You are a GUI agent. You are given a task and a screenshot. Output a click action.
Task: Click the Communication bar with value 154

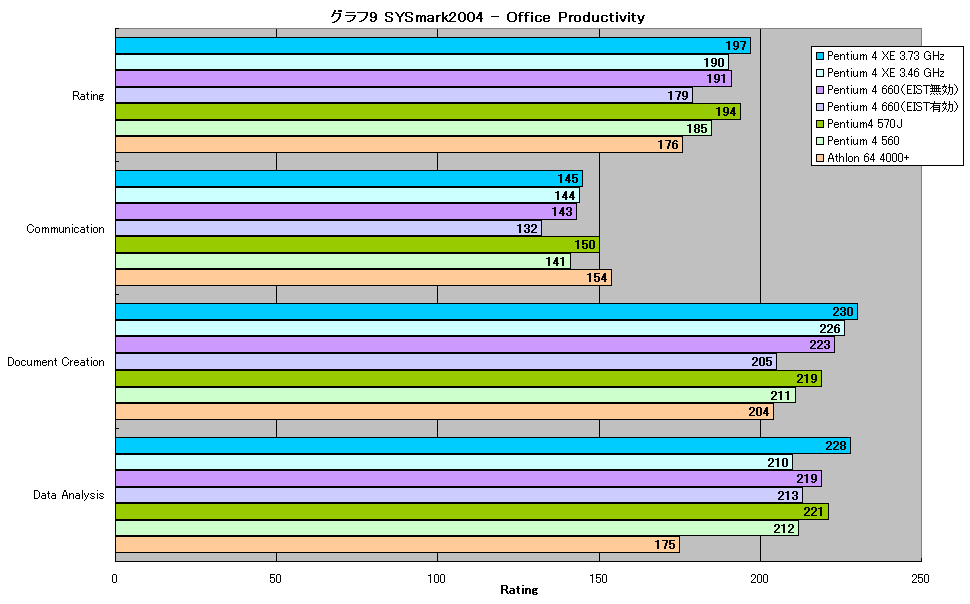(x=363, y=278)
